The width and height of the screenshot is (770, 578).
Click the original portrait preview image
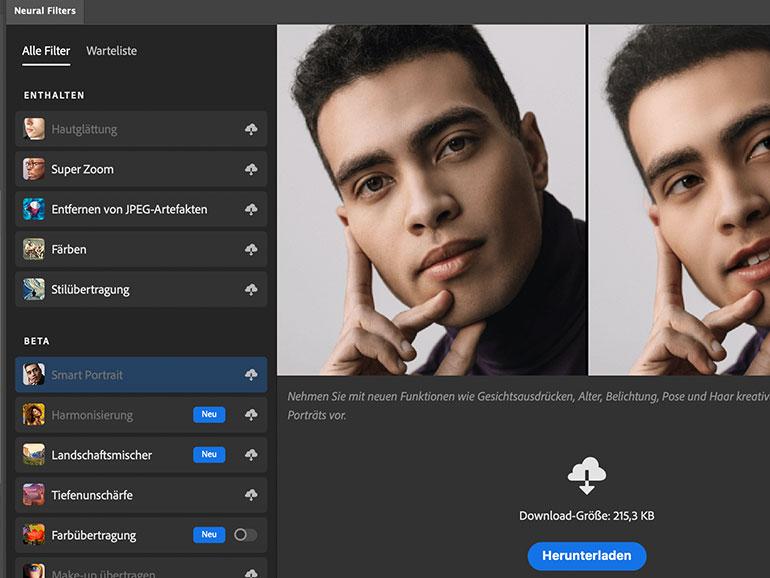[430, 200]
